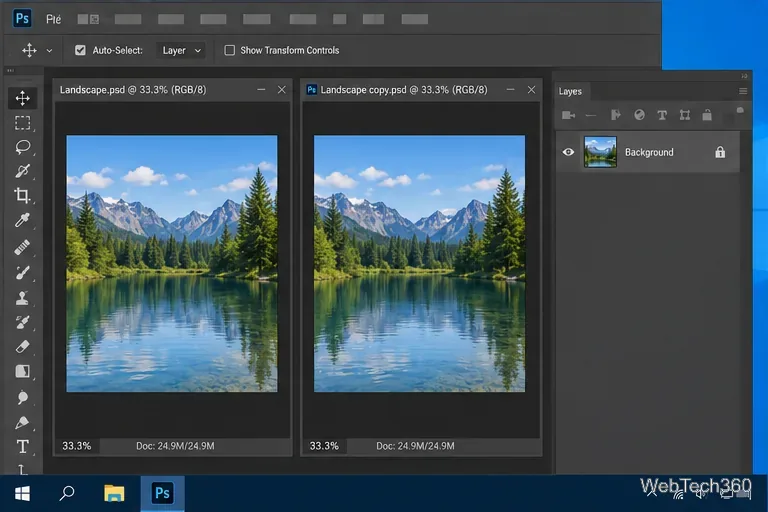Minimize the Landscape copy.psd window
Image resolution: width=768 pixels, height=512 pixels.
click(x=510, y=90)
